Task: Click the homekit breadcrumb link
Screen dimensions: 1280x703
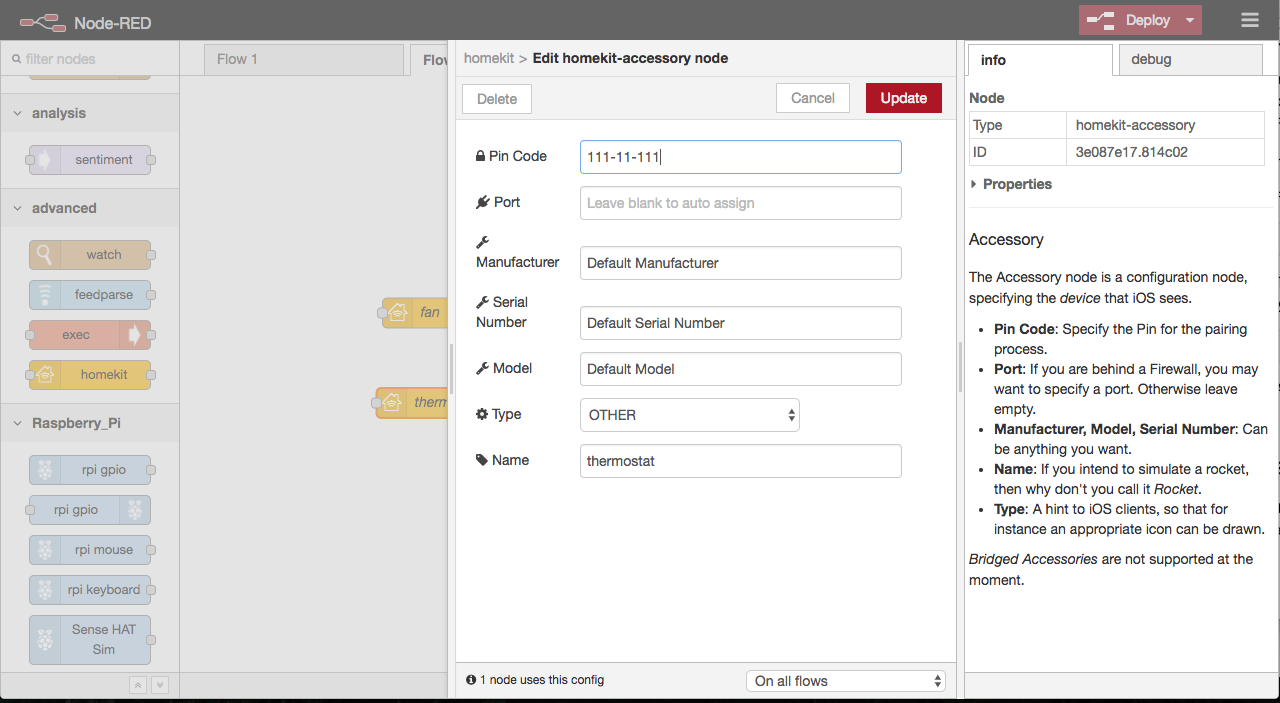Action: [489, 59]
